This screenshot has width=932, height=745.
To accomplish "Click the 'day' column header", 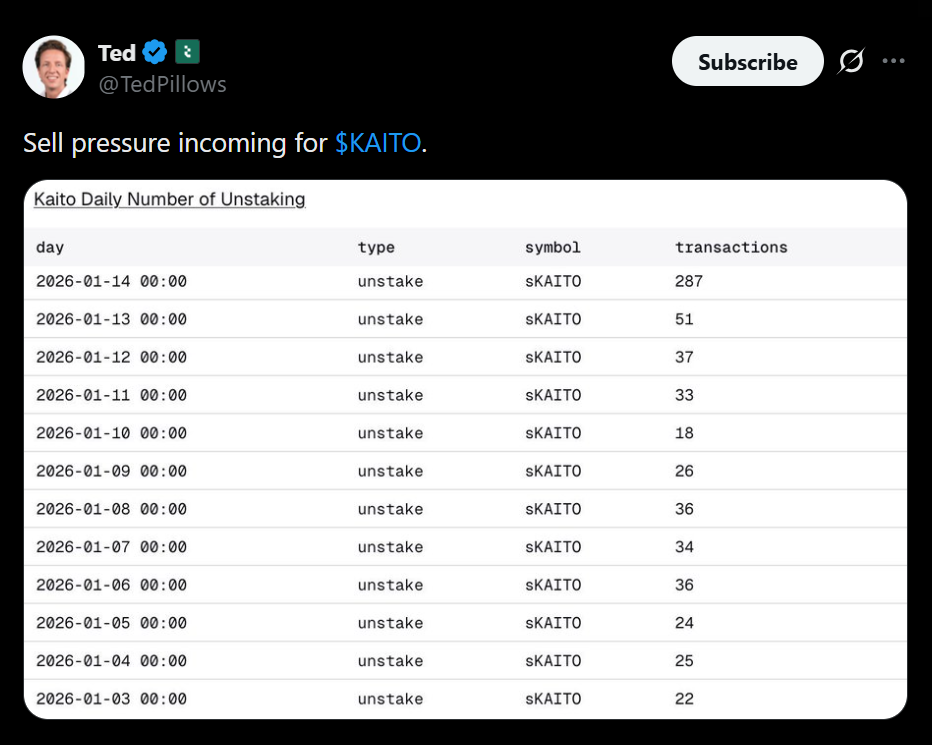I will click(50, 247).
